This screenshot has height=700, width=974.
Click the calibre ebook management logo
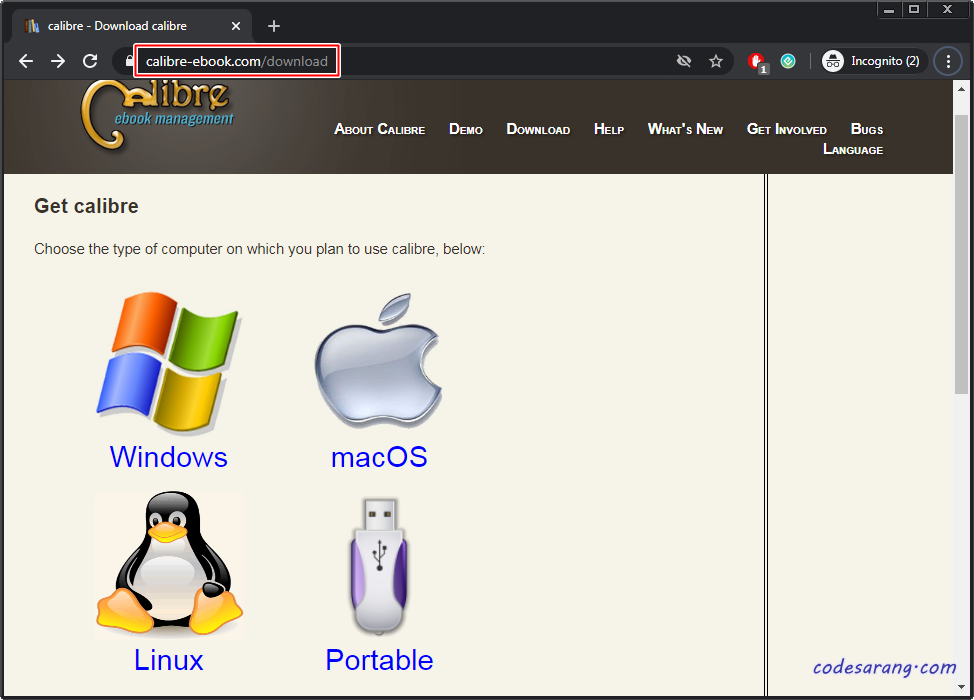tap(157, 116)
